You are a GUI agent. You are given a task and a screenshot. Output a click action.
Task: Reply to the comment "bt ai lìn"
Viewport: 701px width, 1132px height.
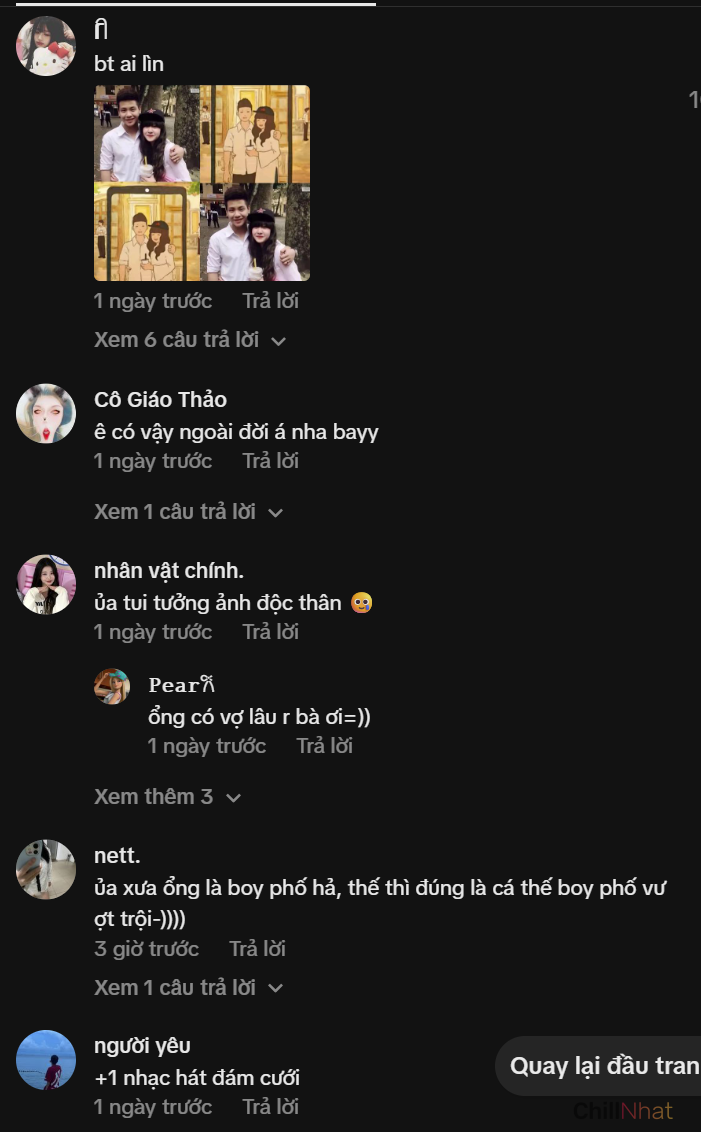[270, 300]
